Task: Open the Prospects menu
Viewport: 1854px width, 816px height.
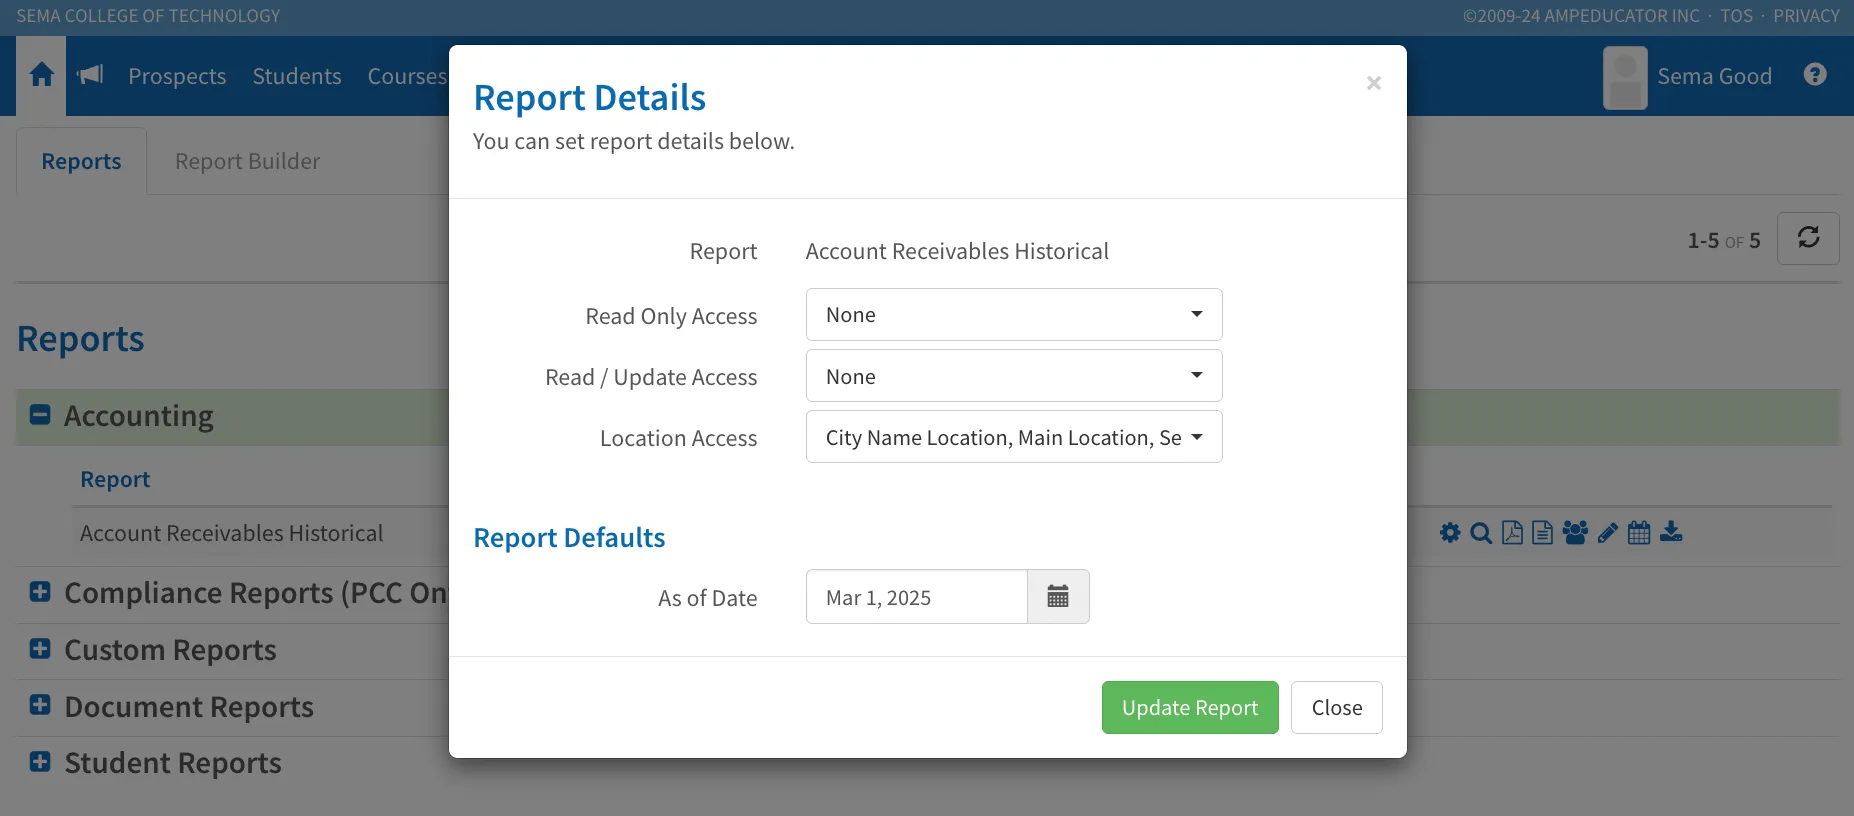Action: coord(177,76)
